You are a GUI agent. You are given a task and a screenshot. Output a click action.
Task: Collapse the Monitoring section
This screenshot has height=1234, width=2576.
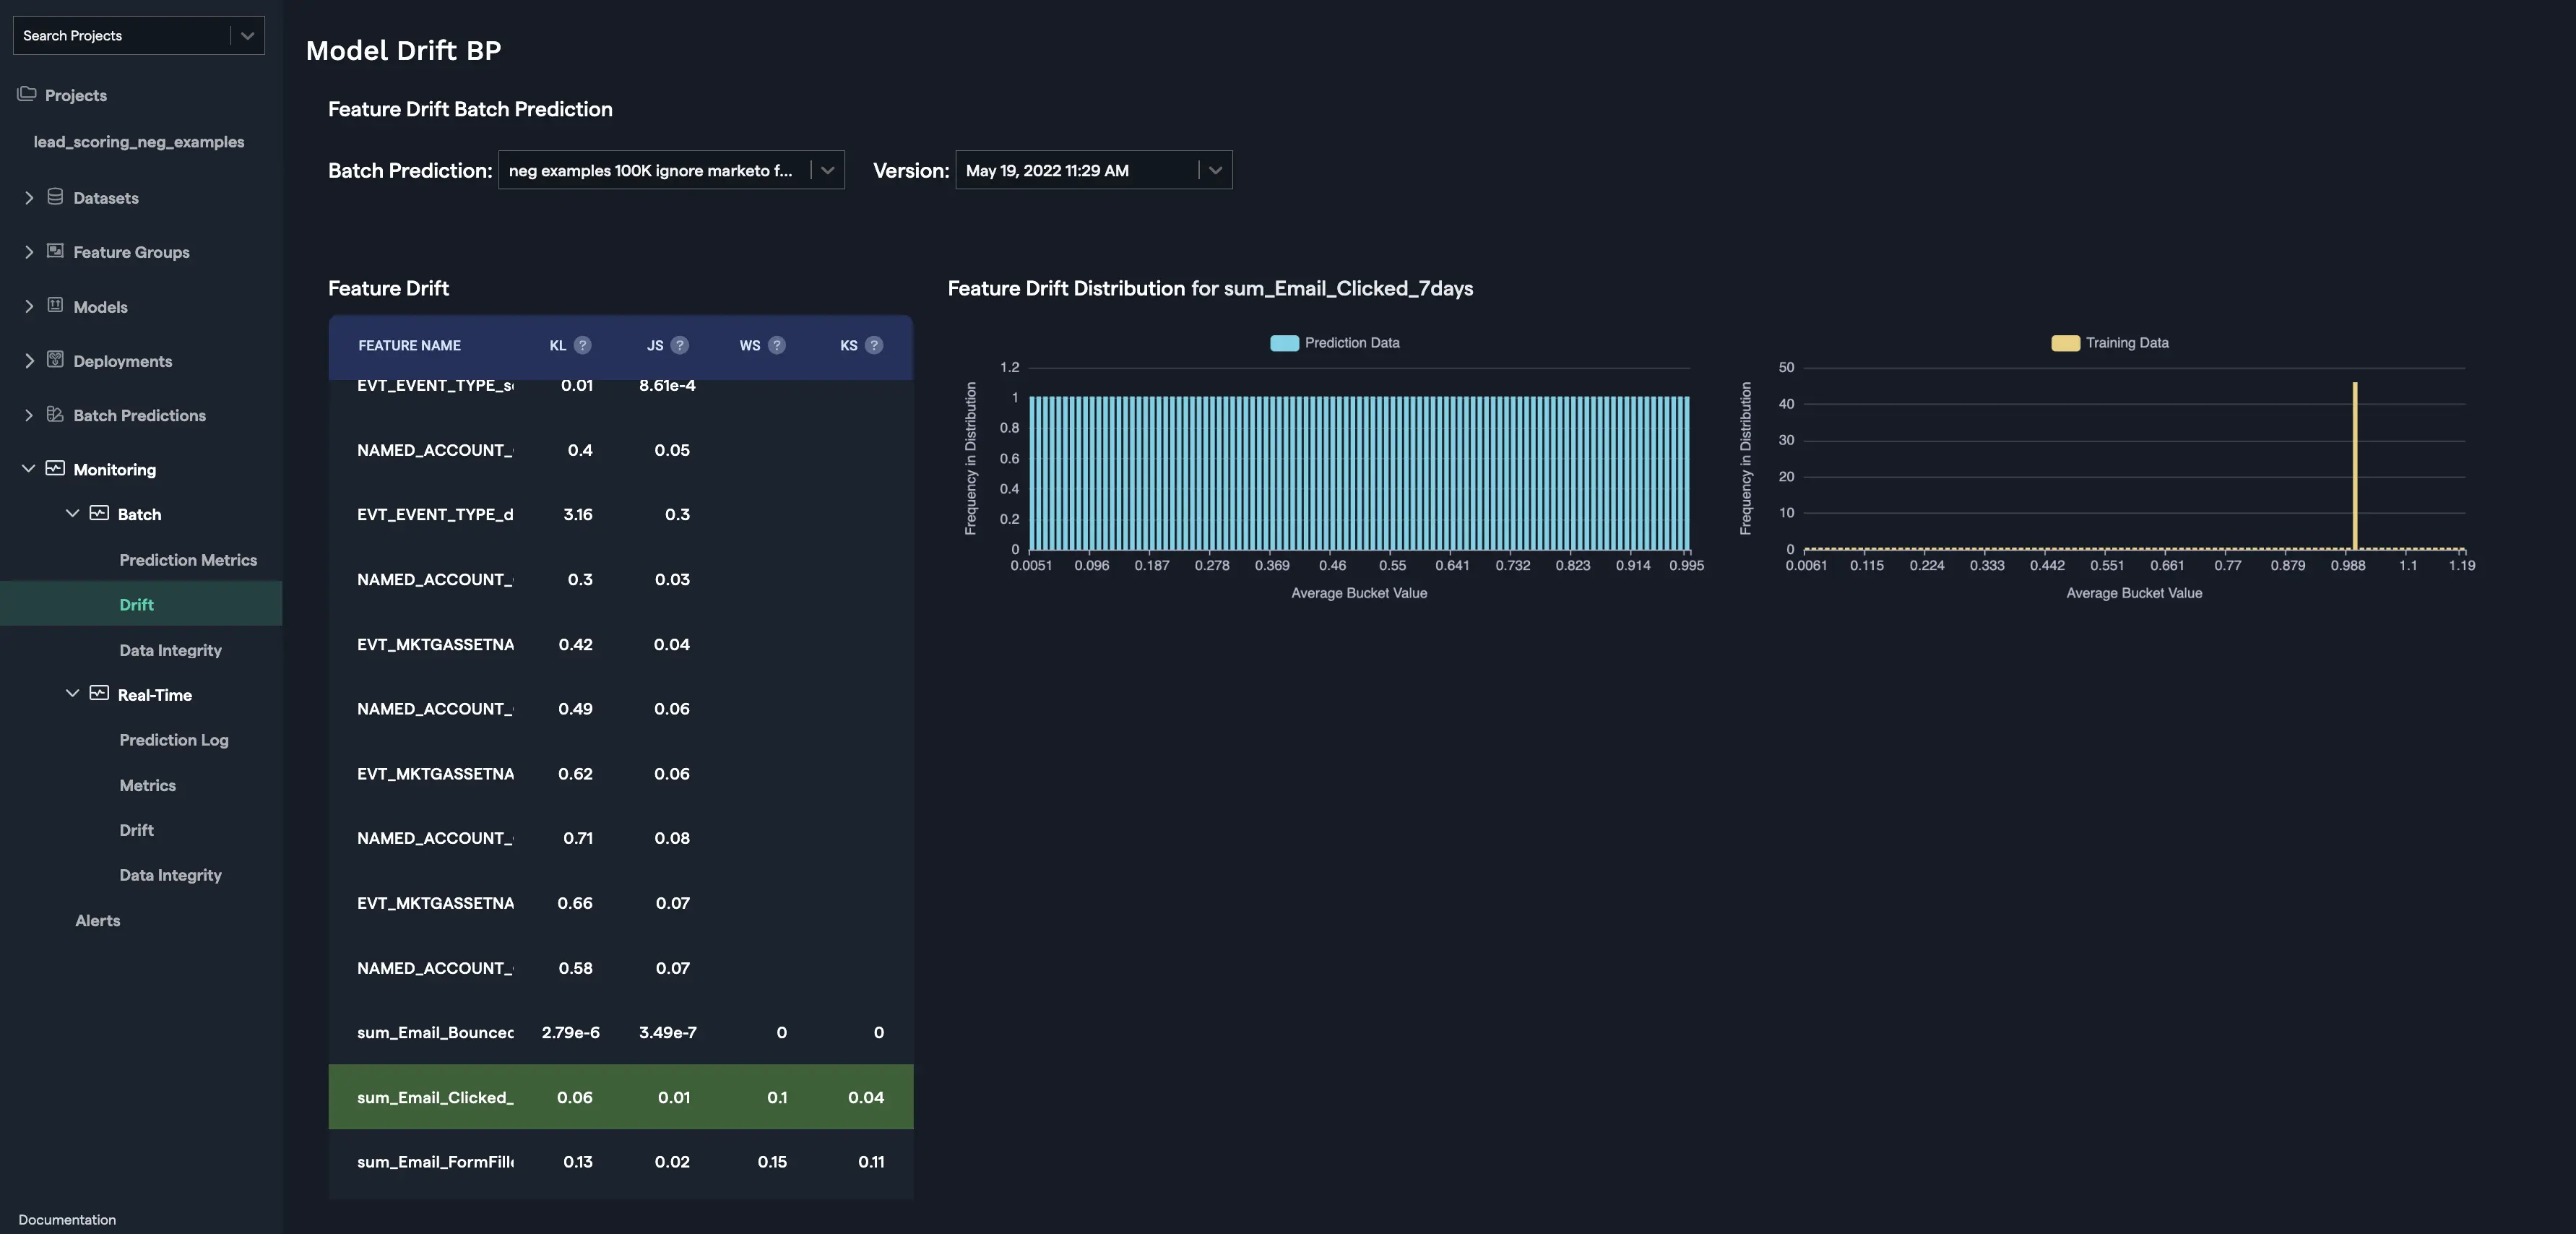27,468
